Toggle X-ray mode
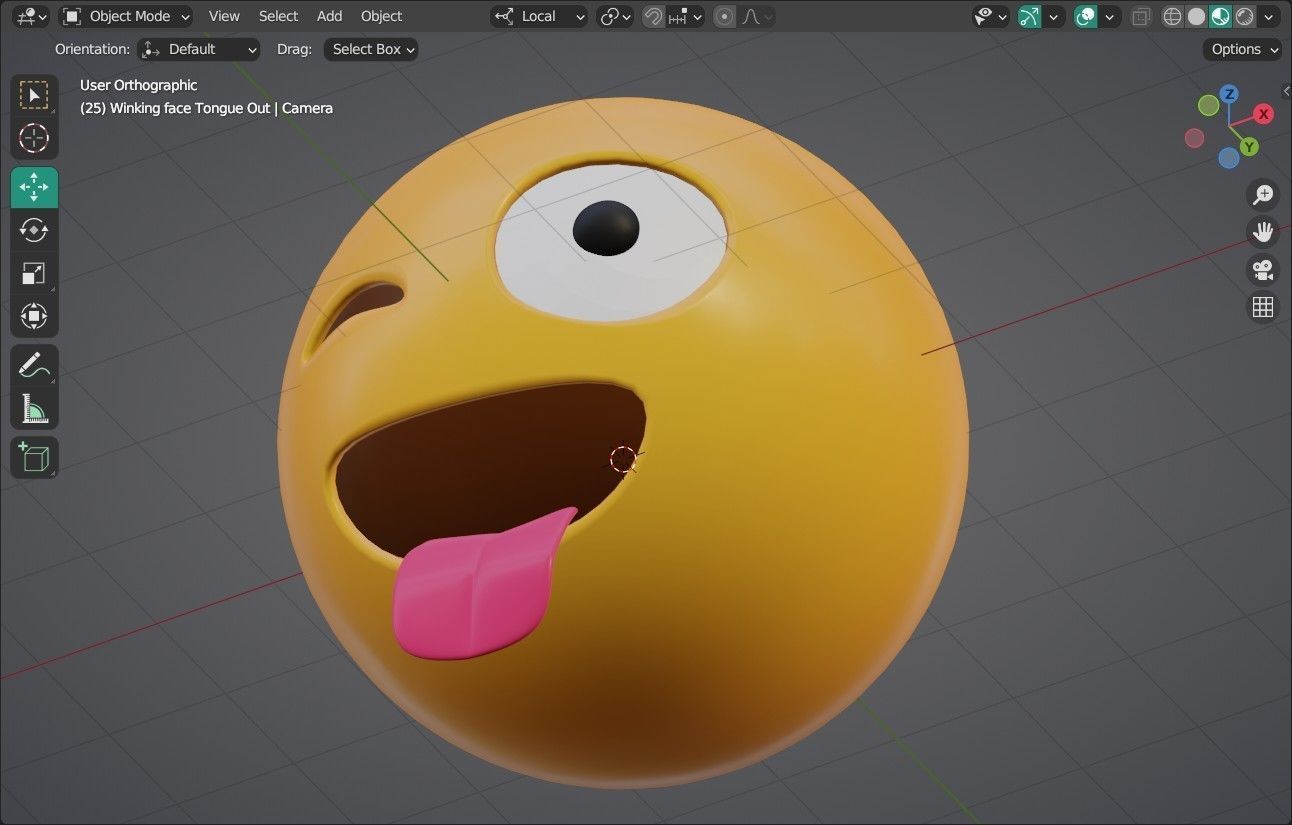Viewport: 1292px width, 825px height. (x=1141, y=16)
